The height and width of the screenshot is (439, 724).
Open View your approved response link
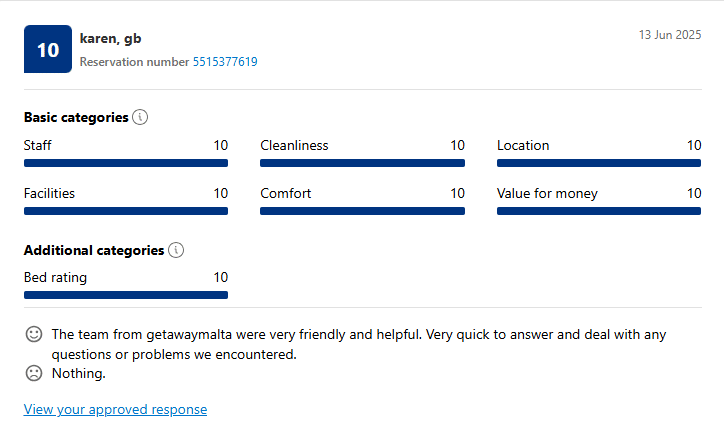coord(115,409)
